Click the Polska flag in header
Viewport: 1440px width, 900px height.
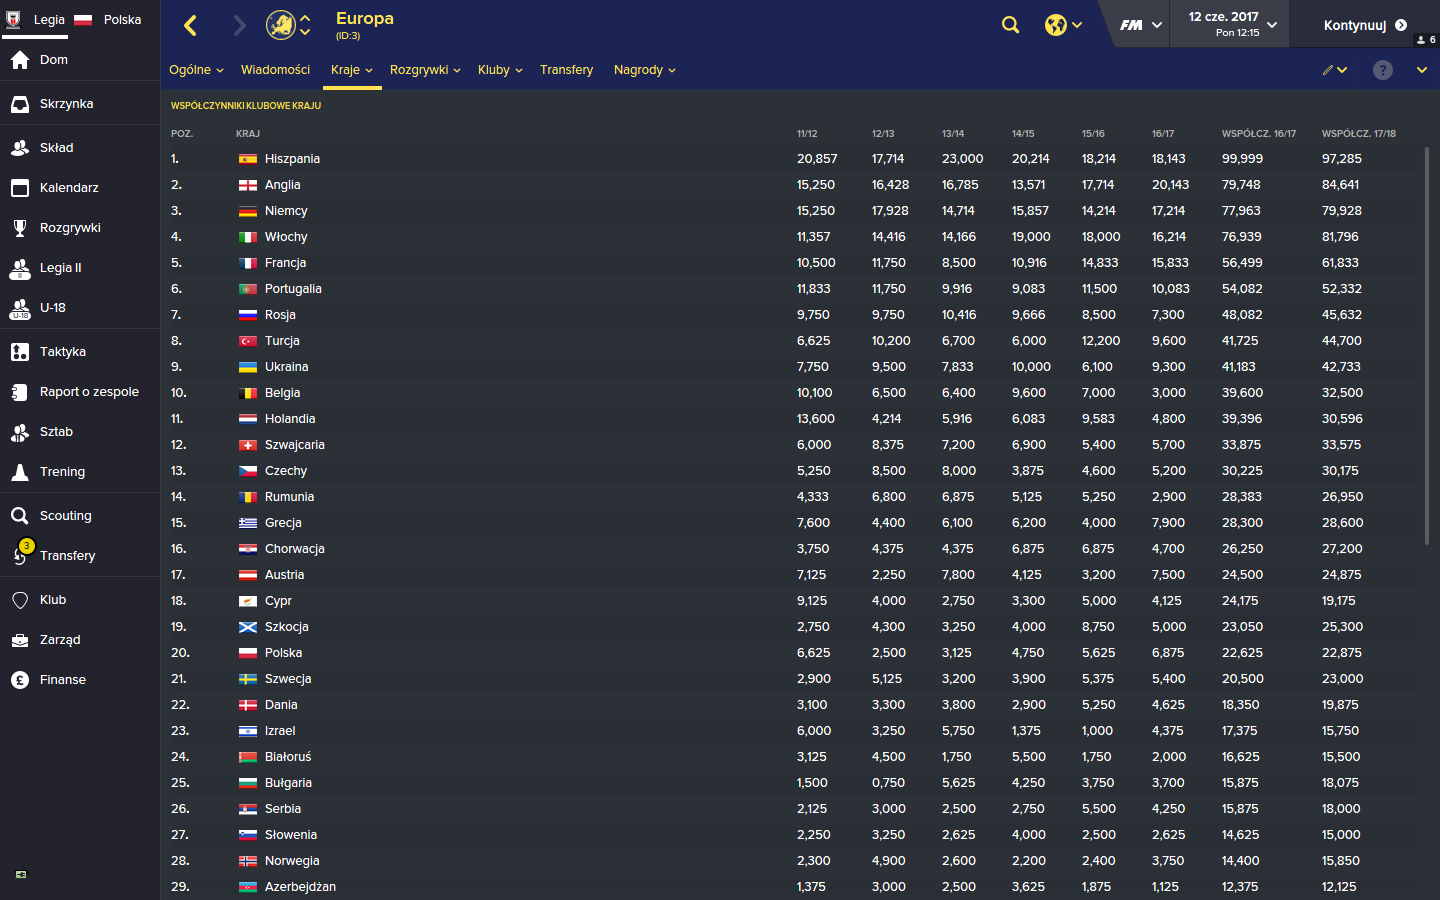[84, 19]
